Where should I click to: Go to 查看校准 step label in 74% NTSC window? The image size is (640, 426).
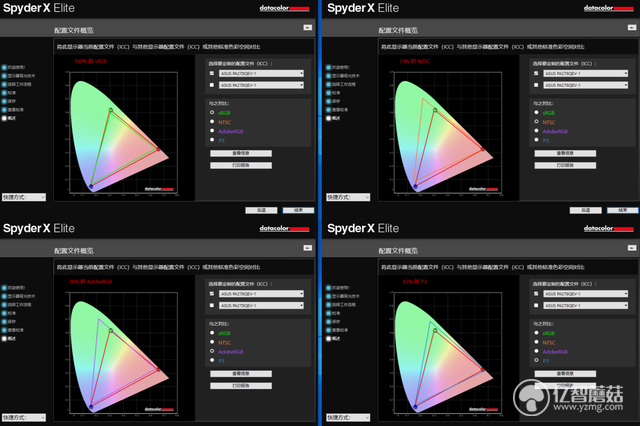(340, 110)
